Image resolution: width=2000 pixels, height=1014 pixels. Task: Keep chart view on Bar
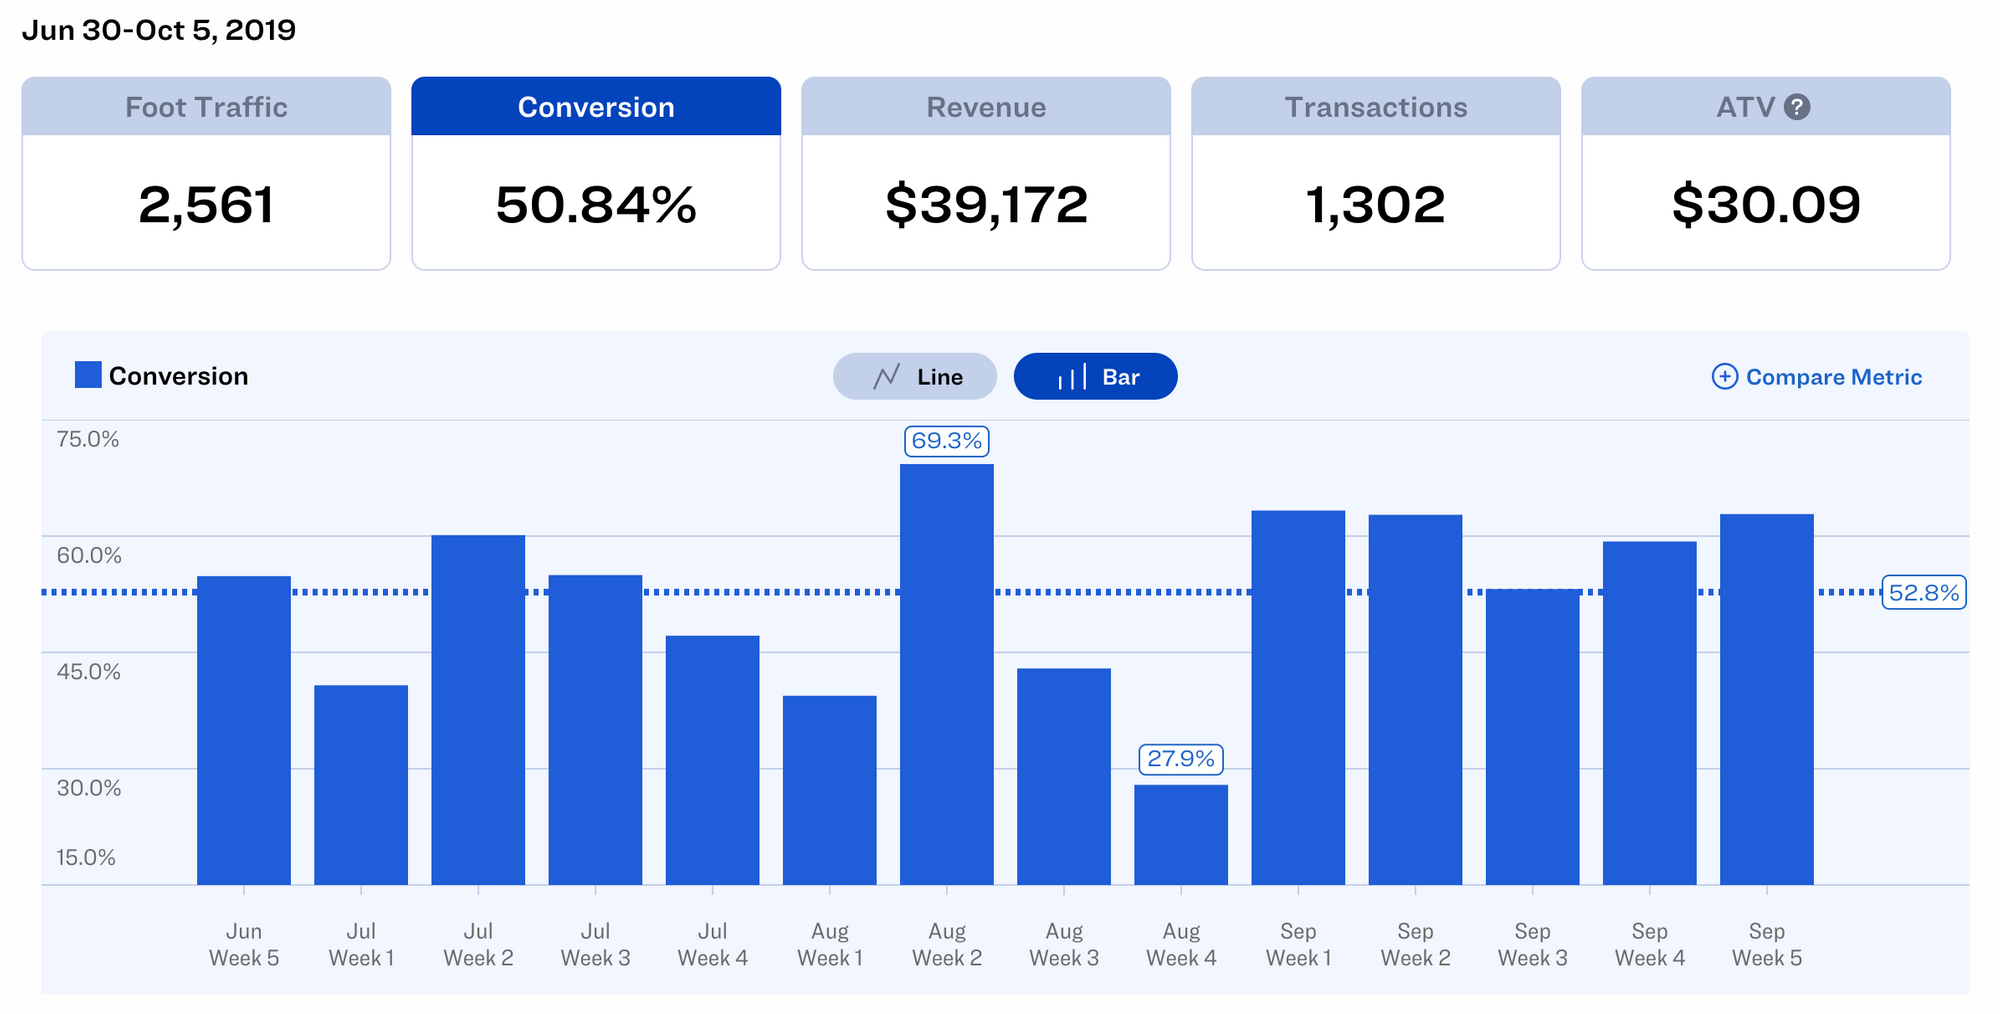[x=1095, y=377]
